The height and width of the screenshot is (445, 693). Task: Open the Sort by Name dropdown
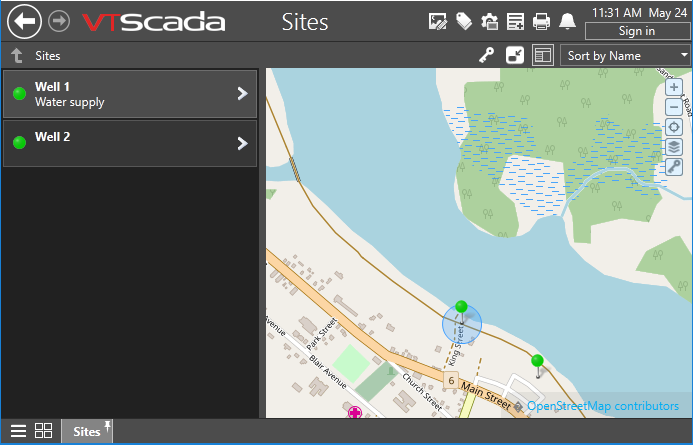point(625,56)
